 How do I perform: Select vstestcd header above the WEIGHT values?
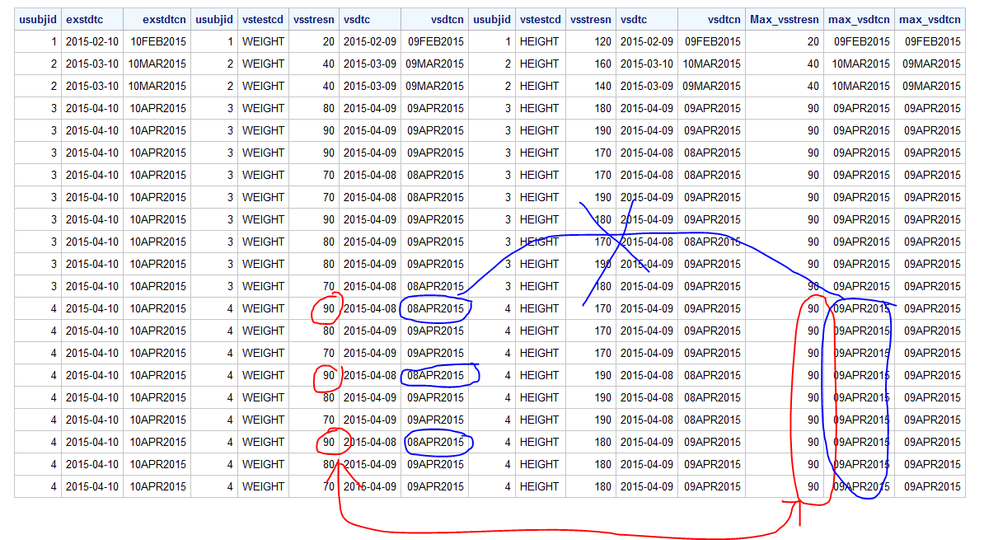[x=263, y=20]
